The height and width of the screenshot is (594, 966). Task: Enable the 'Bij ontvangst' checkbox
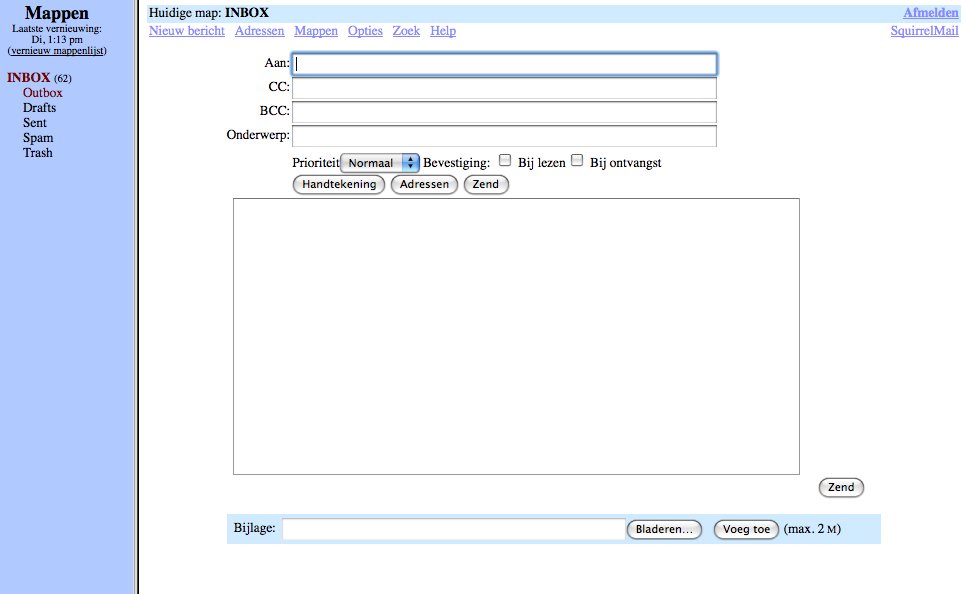577,160
